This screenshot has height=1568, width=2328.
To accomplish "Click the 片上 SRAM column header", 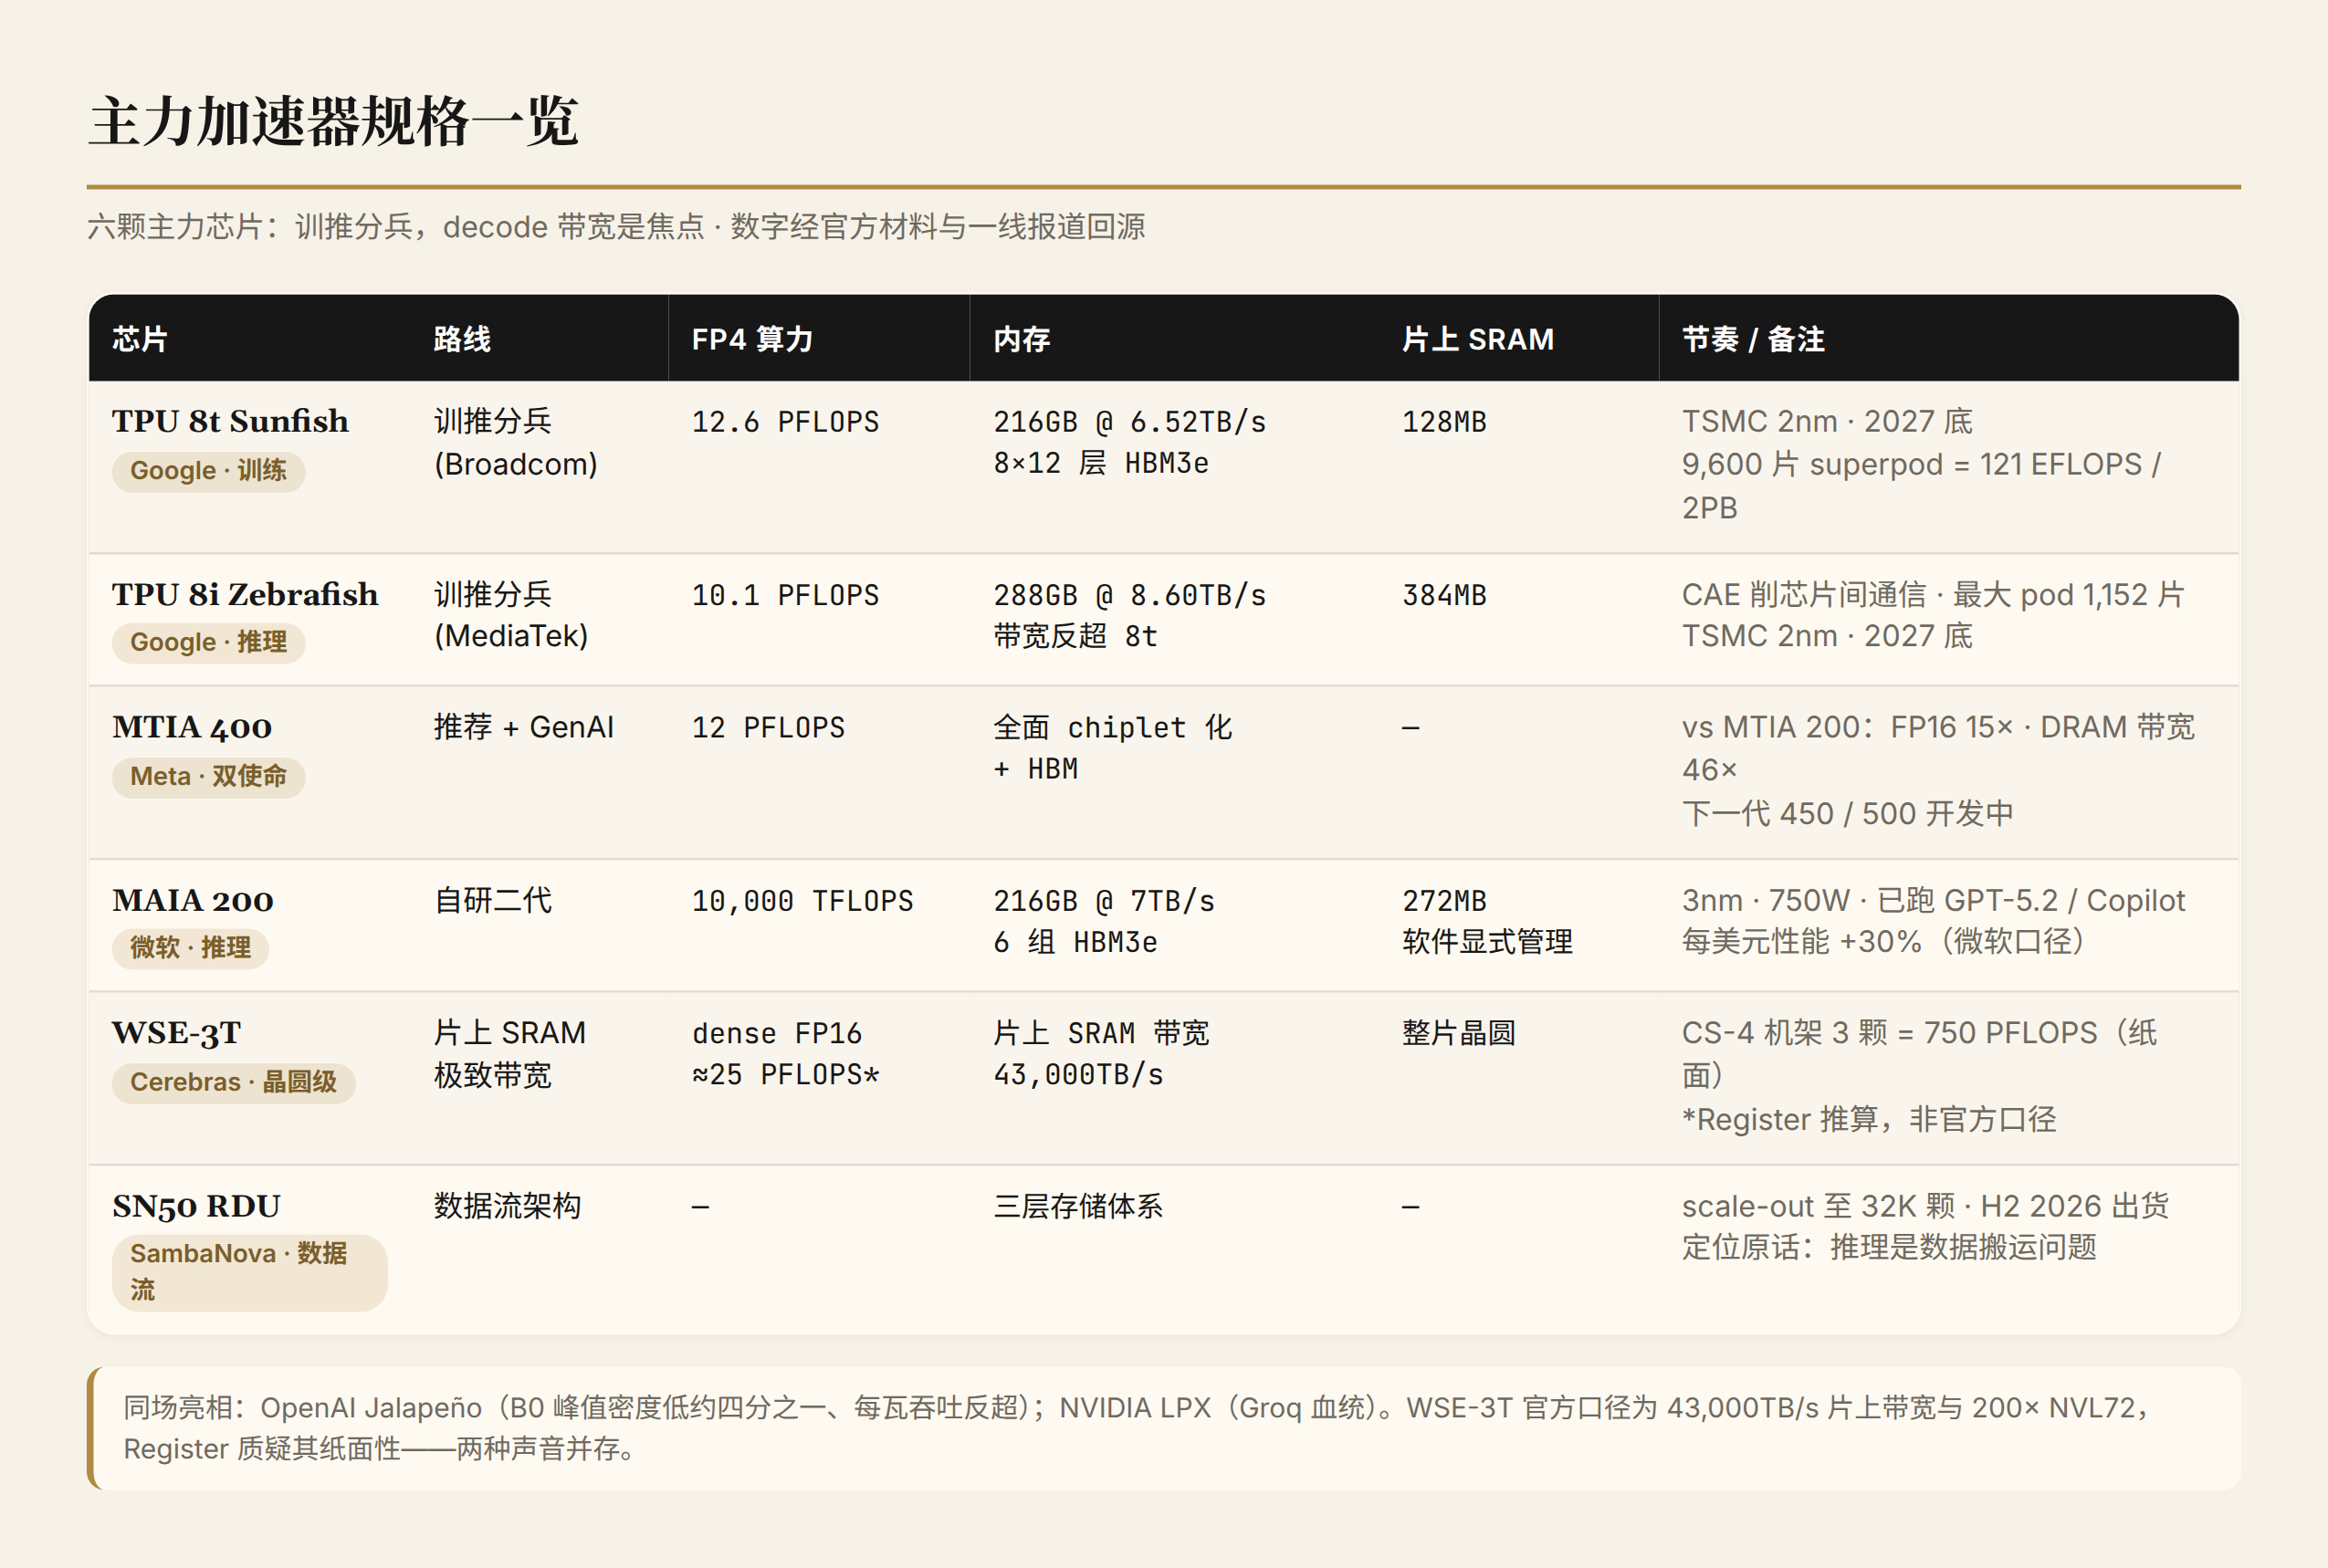I will 1478,339.
